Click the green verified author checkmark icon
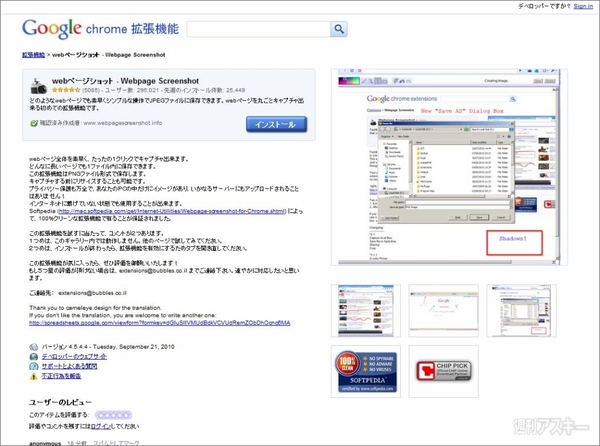Image resolution: width=600 pixels, height=446 pixels. tap(34, 123)
